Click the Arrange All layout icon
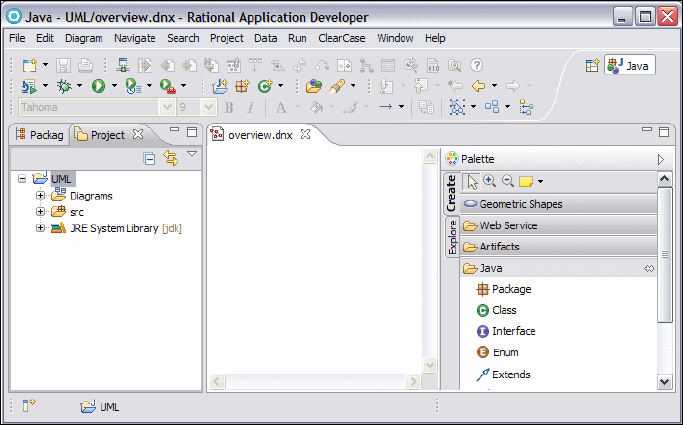This screenshot has height=425, width=683. pos(492,107)
